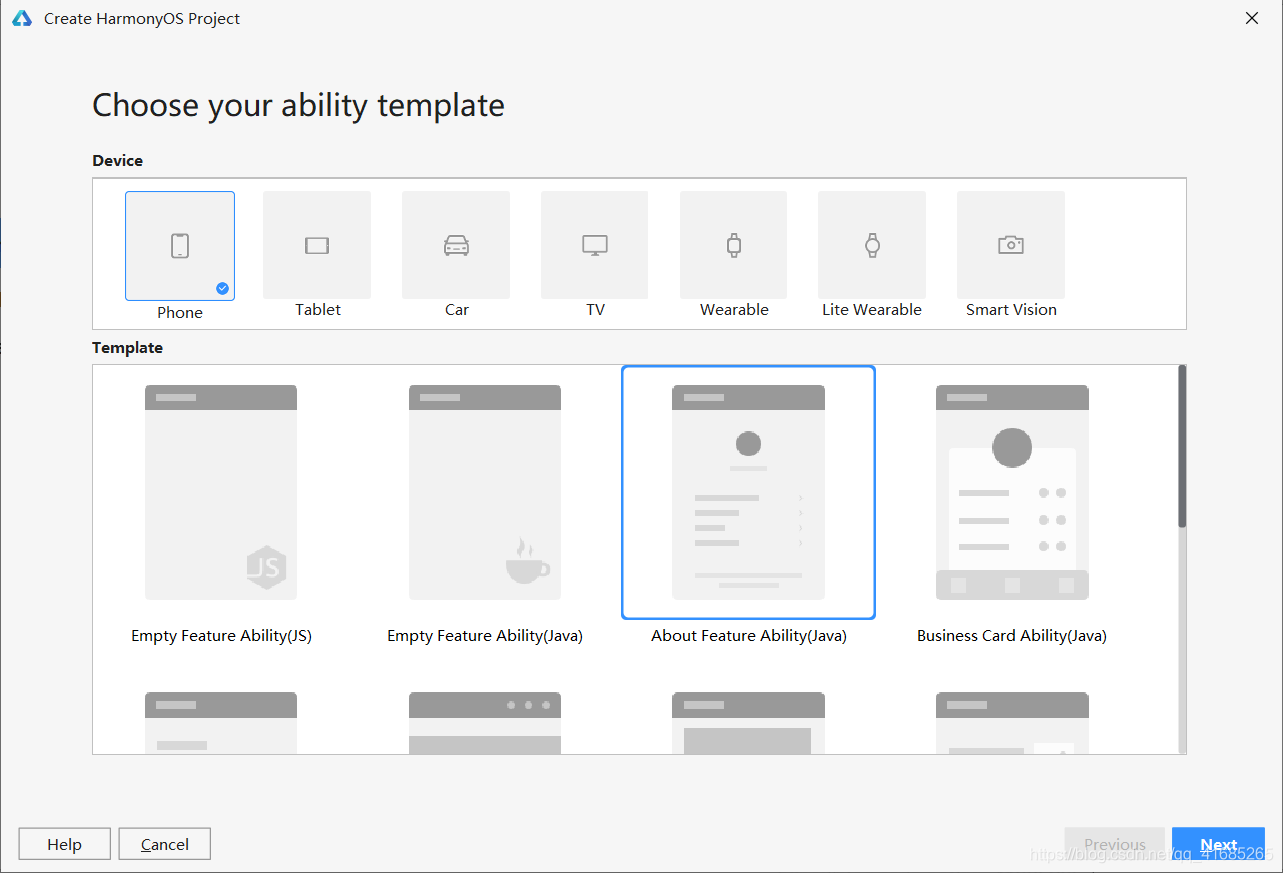Click the "Lite Wearable" device label
The width and height of the screenshot is (1283, 873).
click(872, 310)
